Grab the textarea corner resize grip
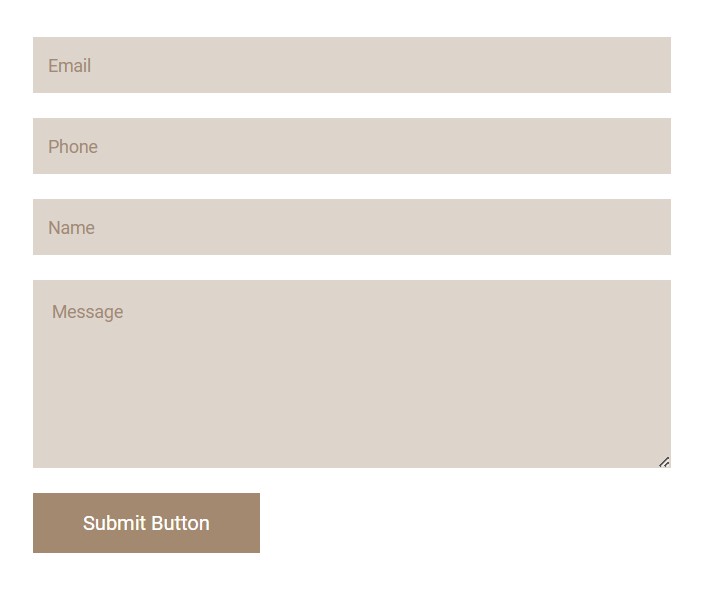 [664, 462]
